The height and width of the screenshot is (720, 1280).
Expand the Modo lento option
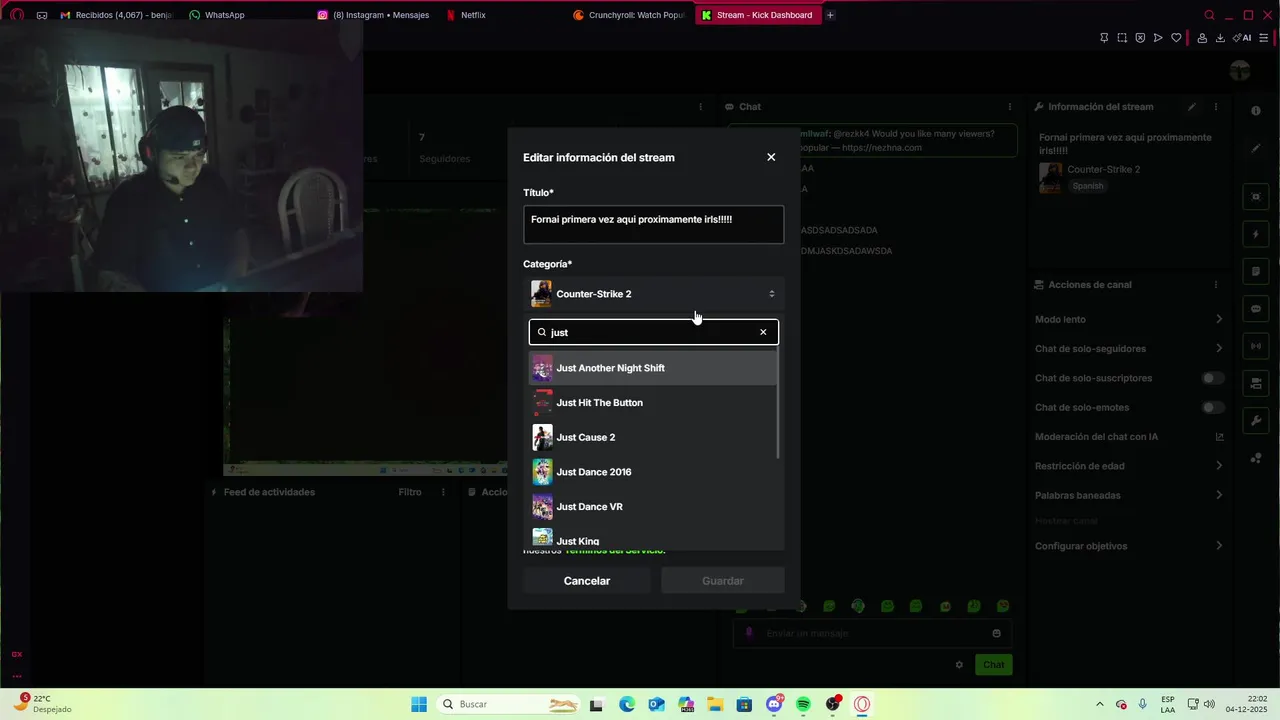tap(1129, 319)
